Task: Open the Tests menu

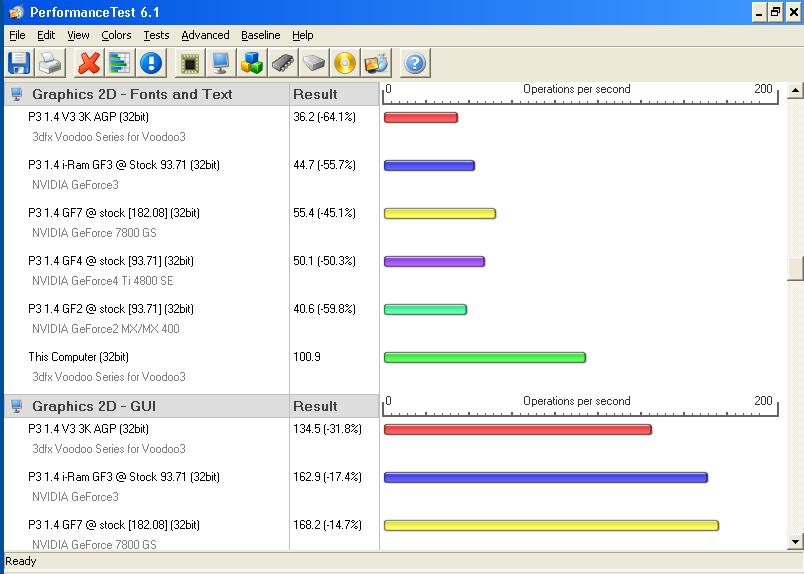Action: 156,35
